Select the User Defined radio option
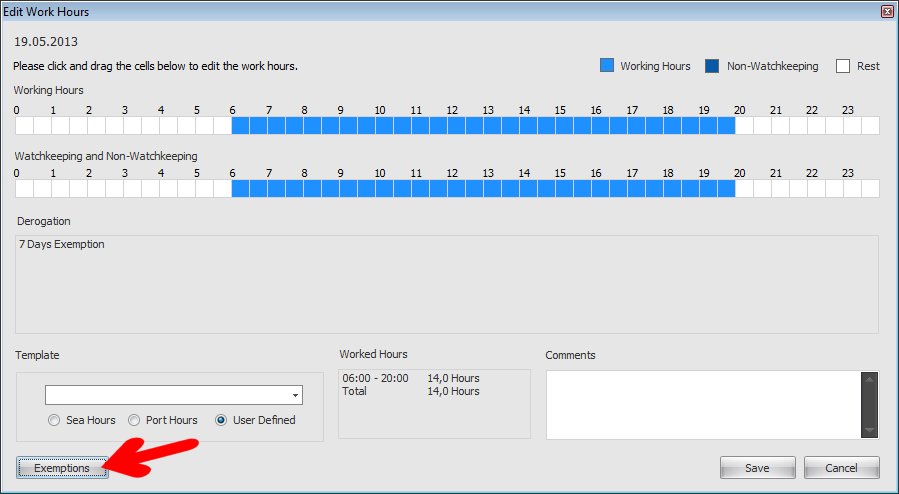This screenshot has height=494, width=899. [221, 420]
